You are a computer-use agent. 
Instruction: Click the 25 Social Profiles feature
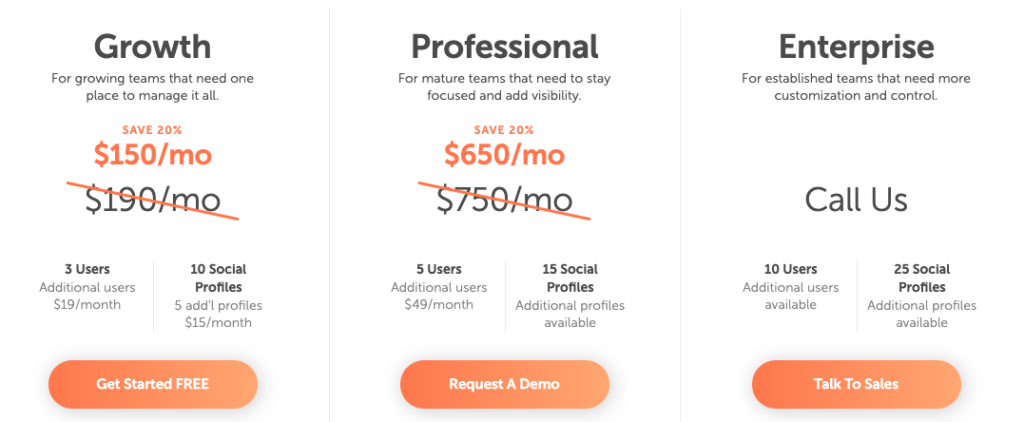click(921, 278)
